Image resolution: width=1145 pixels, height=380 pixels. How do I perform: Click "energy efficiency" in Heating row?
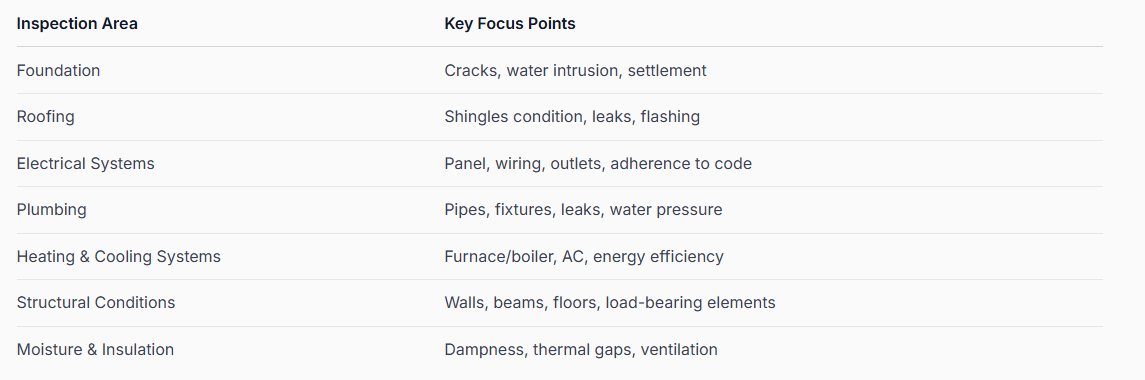click(x=658, y=256)
